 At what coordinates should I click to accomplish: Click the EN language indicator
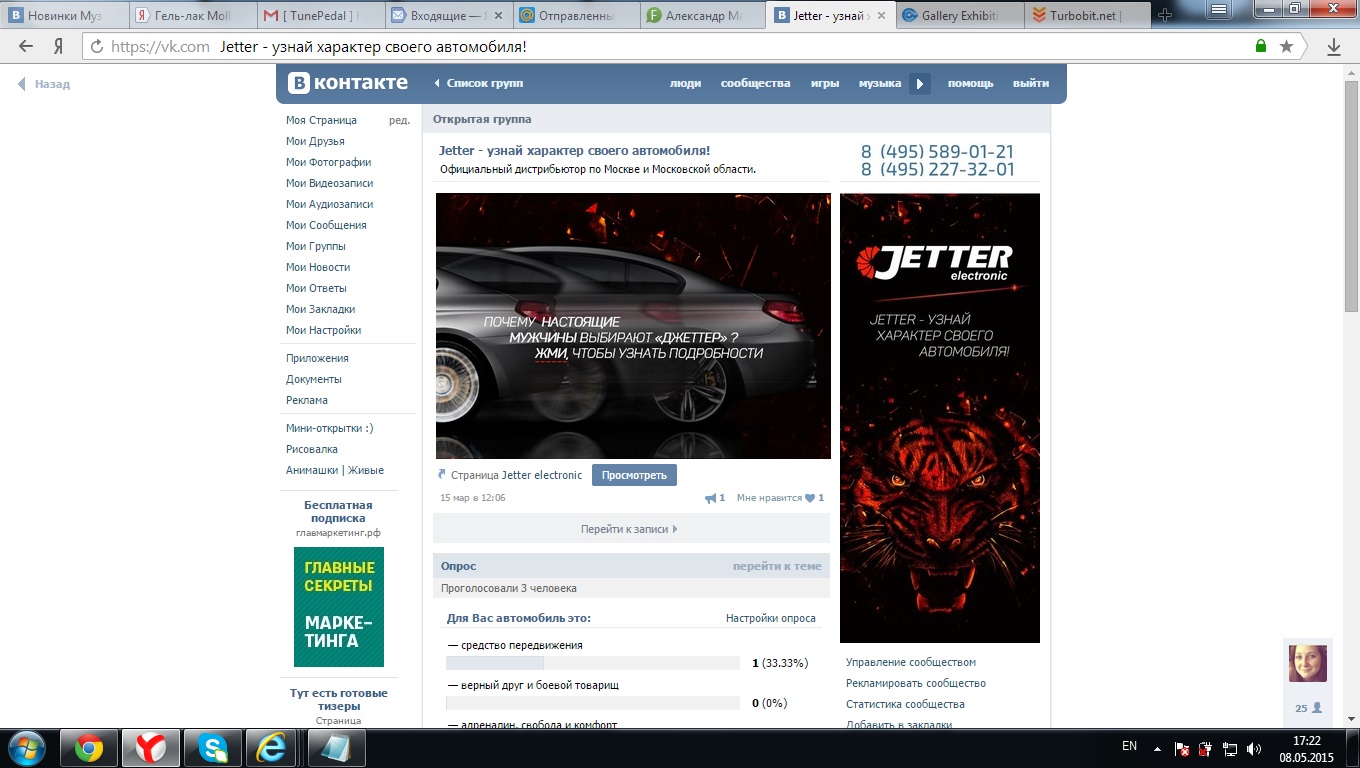pos(1129,746)
